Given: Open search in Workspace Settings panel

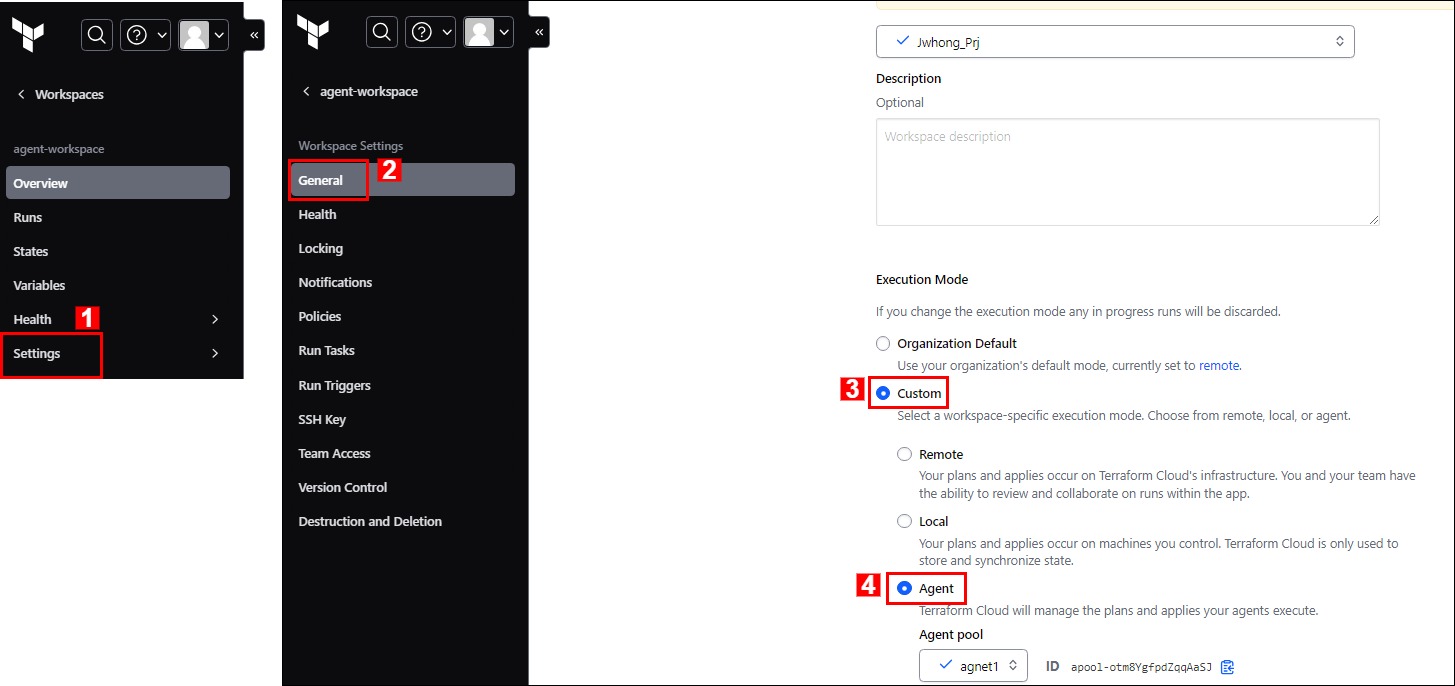Looking at the screenshot, I should [x=382, y=32].
